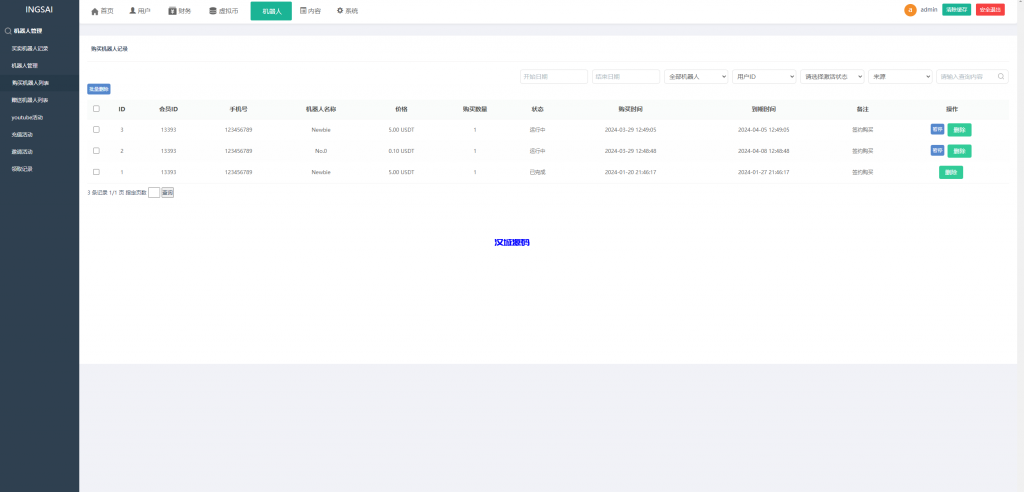Click the search magnifier icon in query box

(1002, 76)
